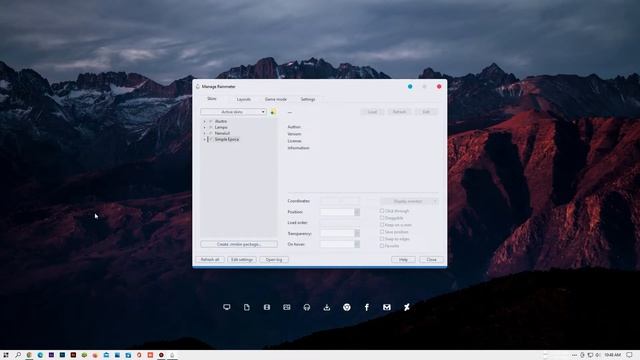Open the Active skins dropdown
Image resolution: width=640 pixels, height=360 pixels.
click(233, 112)
